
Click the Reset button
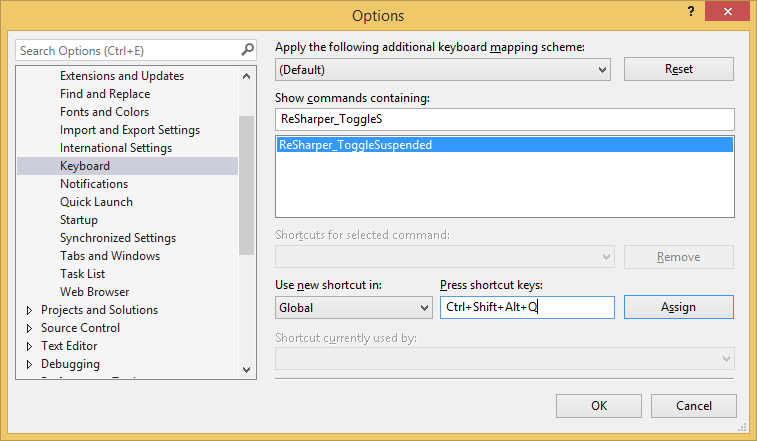[x=678, y=69]
